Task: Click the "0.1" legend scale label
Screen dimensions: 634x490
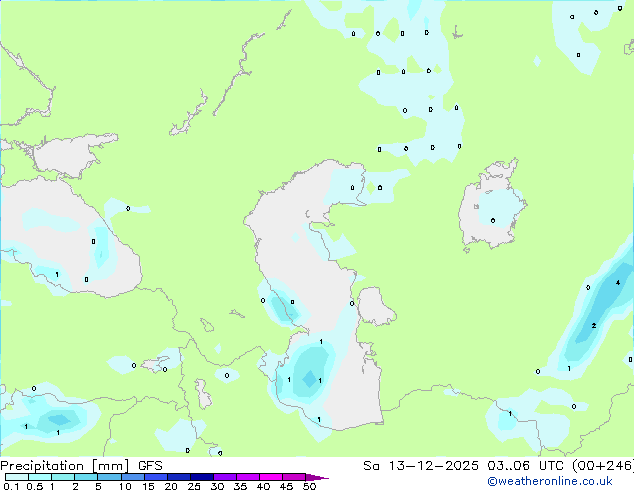Action: pyautogui.click(x=11, y=486)
